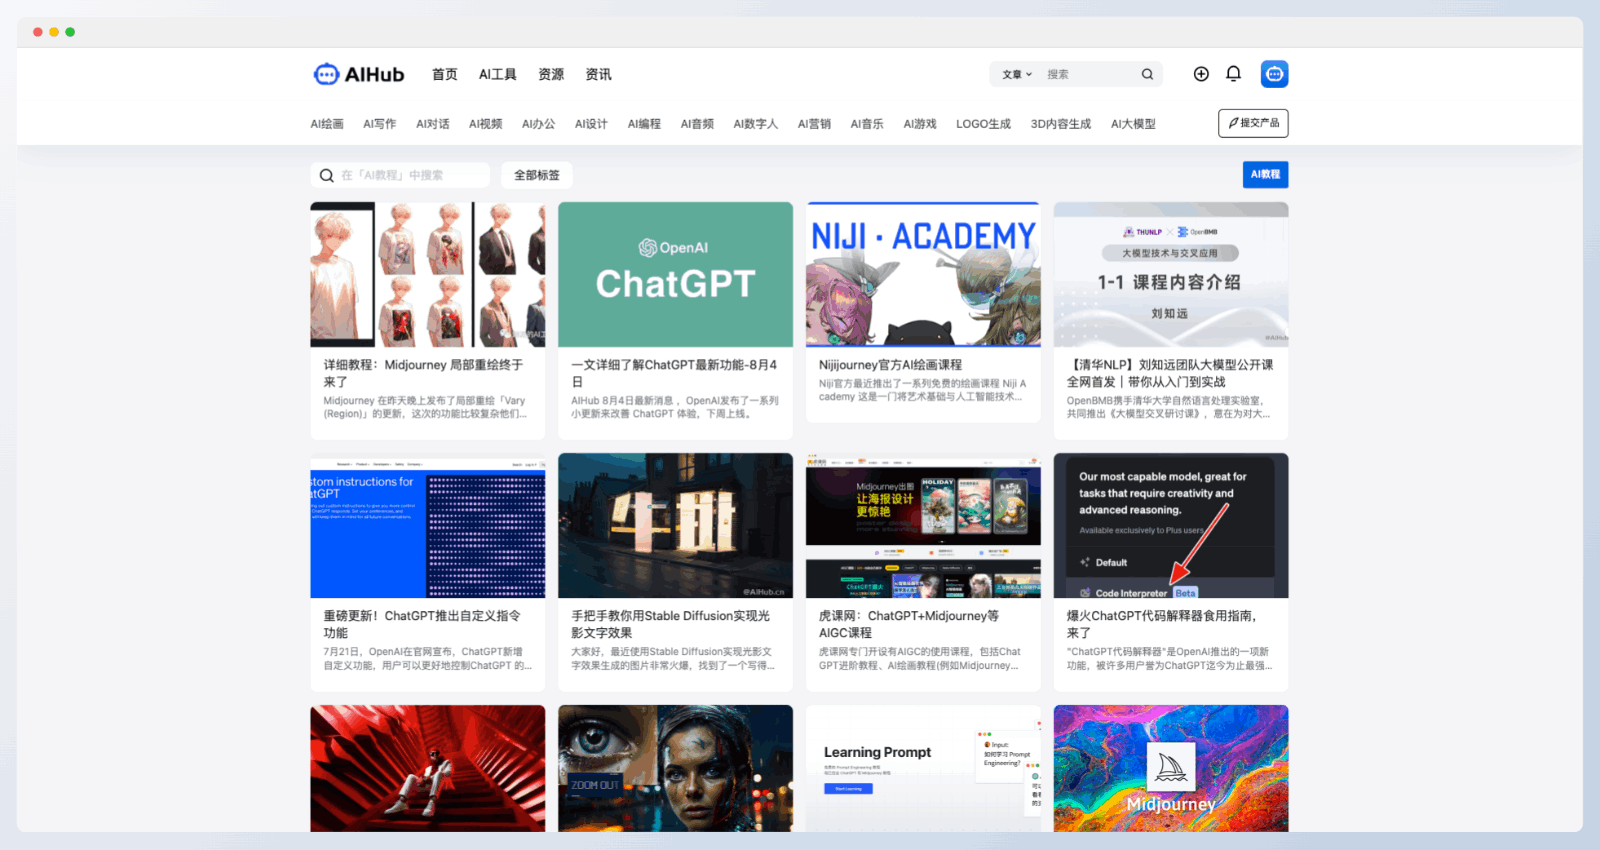Open article 重磅更新！ChatGPT推出自定义指令功能
The width and height of the screenshot is (1600, 850).
coord(422,624)
